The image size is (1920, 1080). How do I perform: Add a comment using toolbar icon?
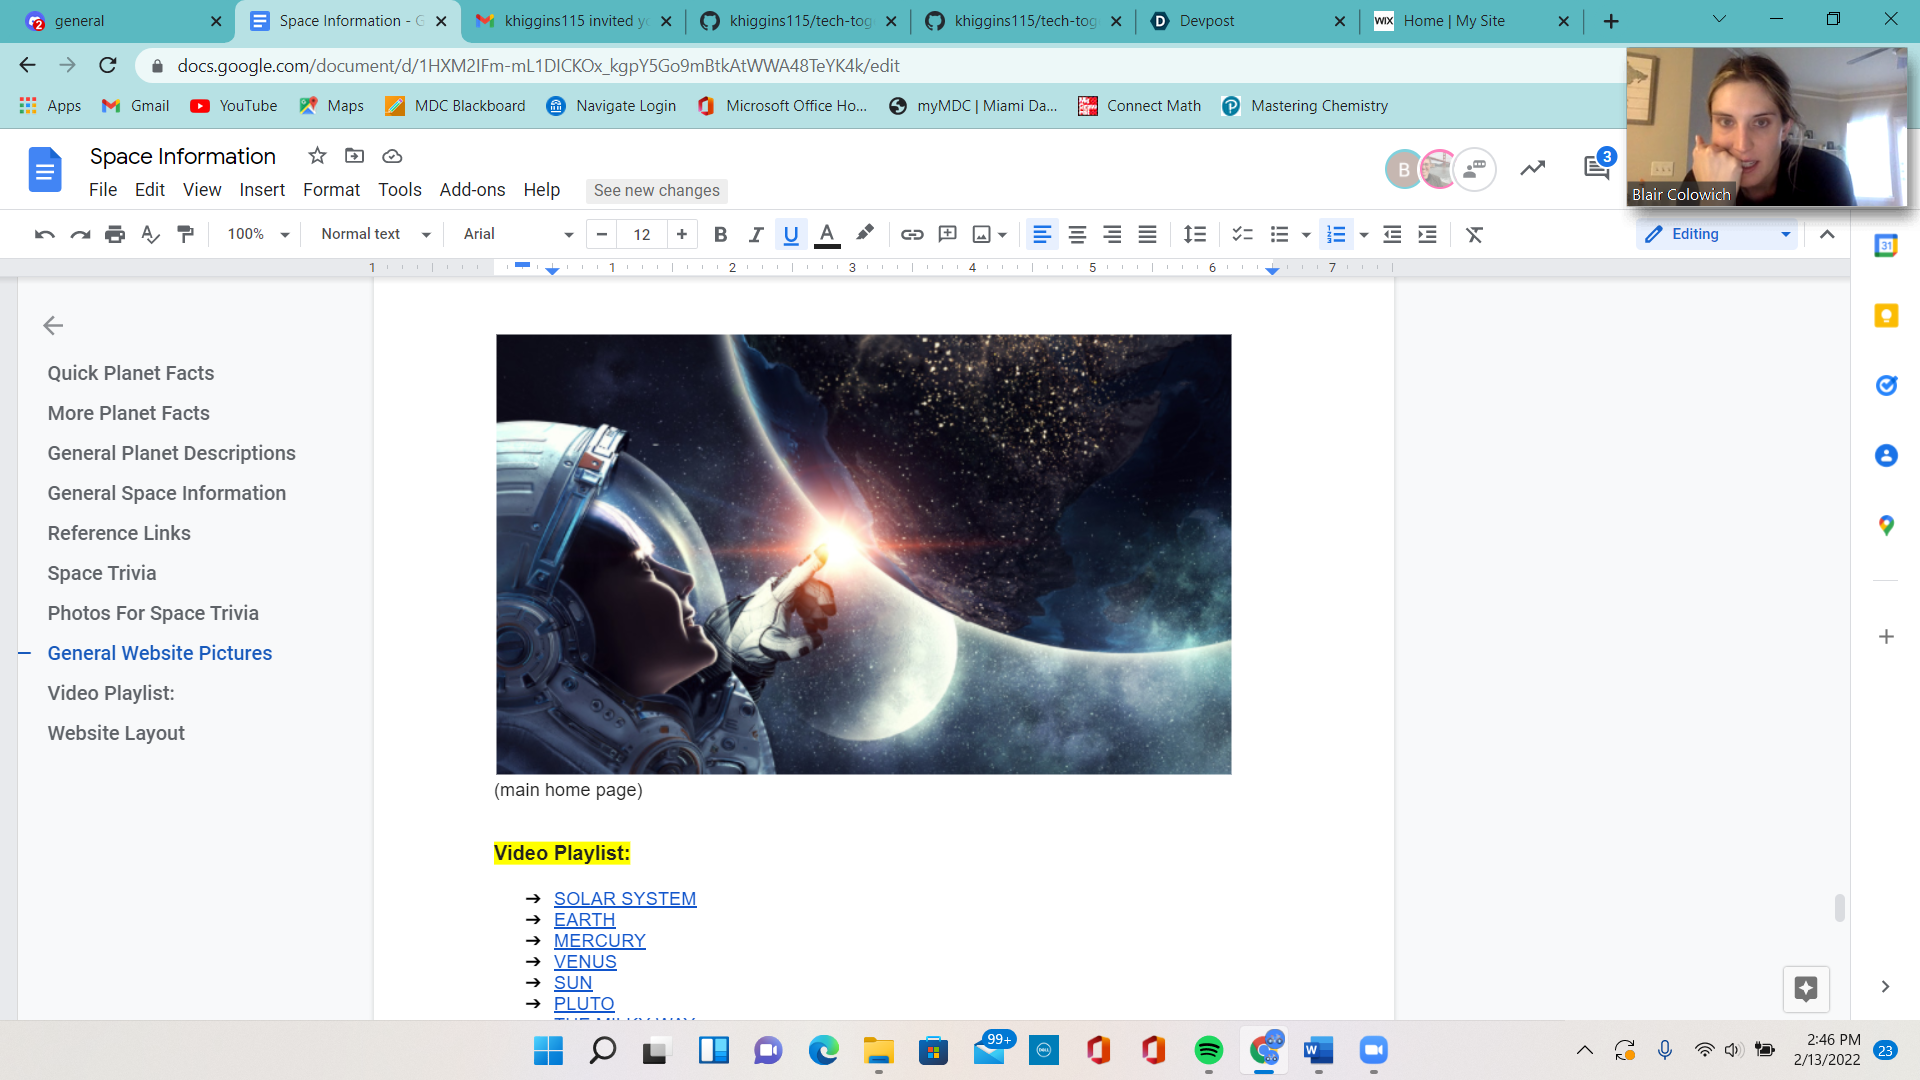(x=947, y=234)
